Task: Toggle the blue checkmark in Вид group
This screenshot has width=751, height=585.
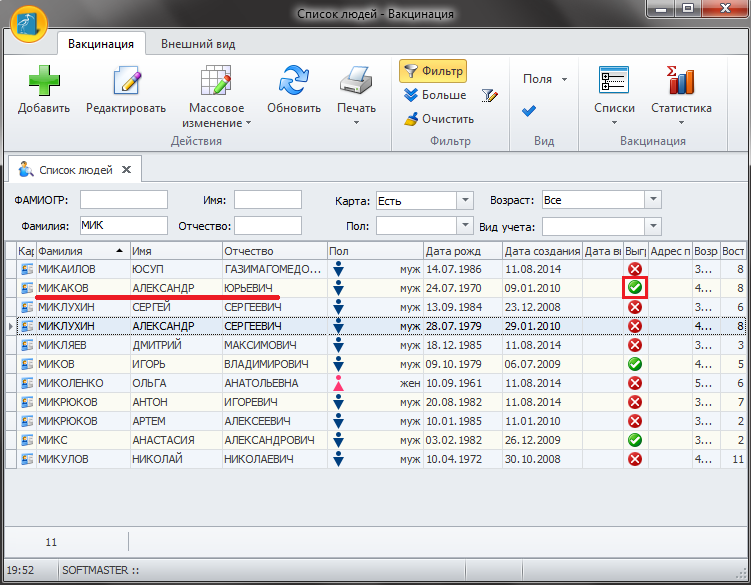Action: tap(529, 111)
